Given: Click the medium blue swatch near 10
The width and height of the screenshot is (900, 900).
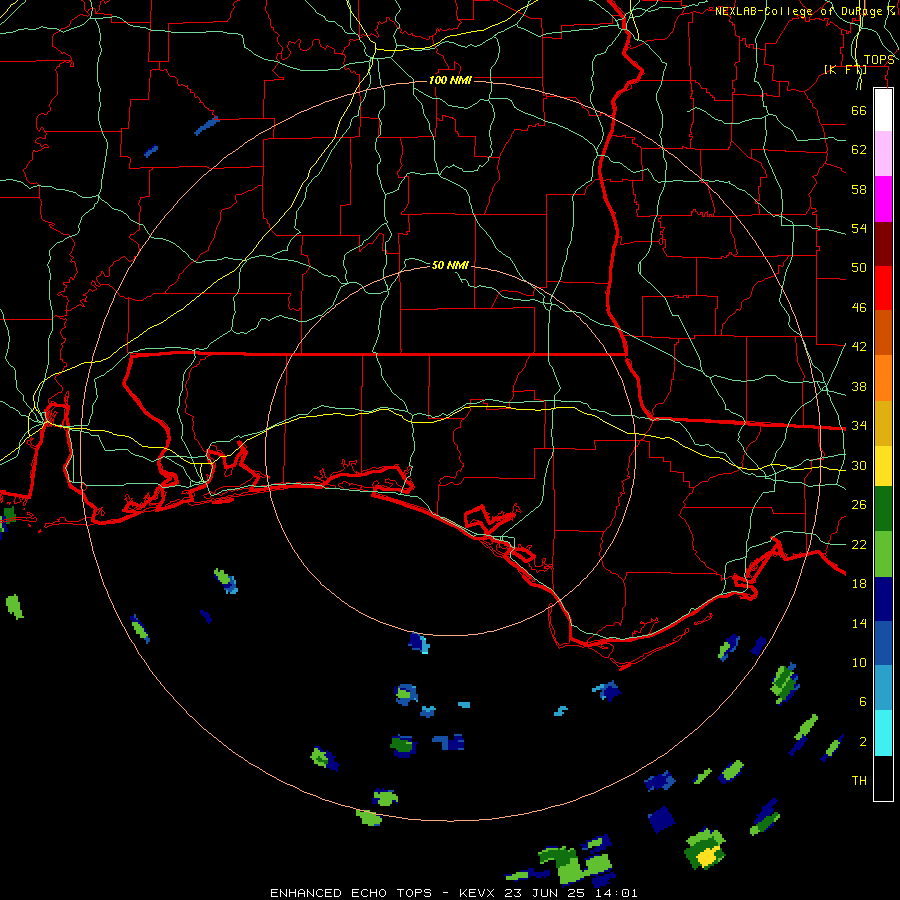Looking at the screenshot, I should pos(883,643).
